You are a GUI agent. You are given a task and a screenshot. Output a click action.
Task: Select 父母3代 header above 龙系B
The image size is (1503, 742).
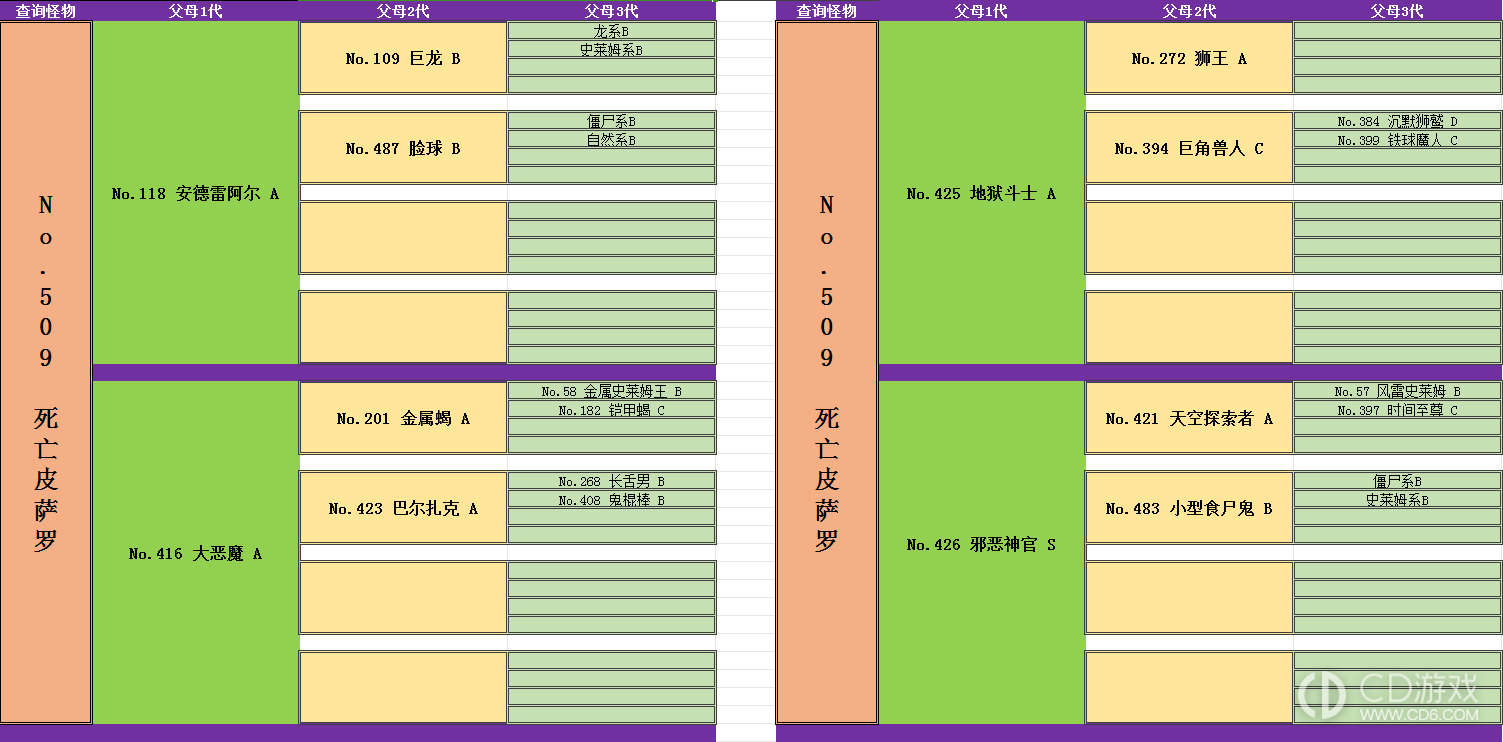[x=612, y=11]
